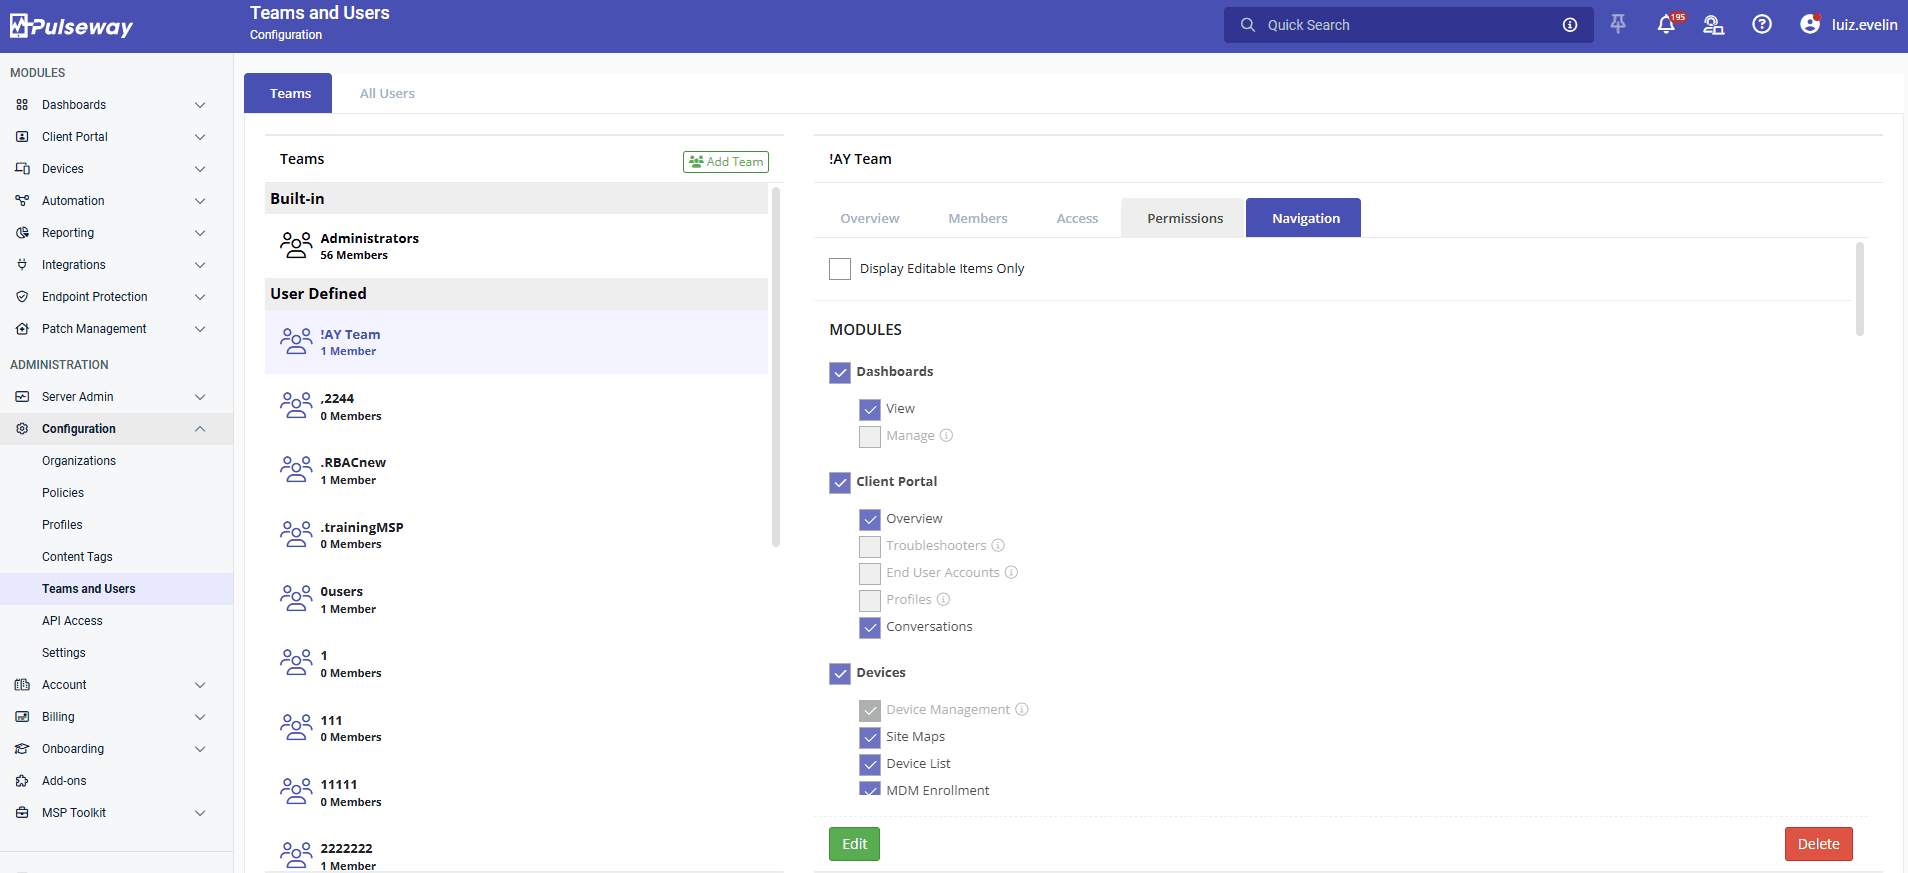Toggle the Dashboards module checkbox
1908x873 pixels.
[840, 372]
